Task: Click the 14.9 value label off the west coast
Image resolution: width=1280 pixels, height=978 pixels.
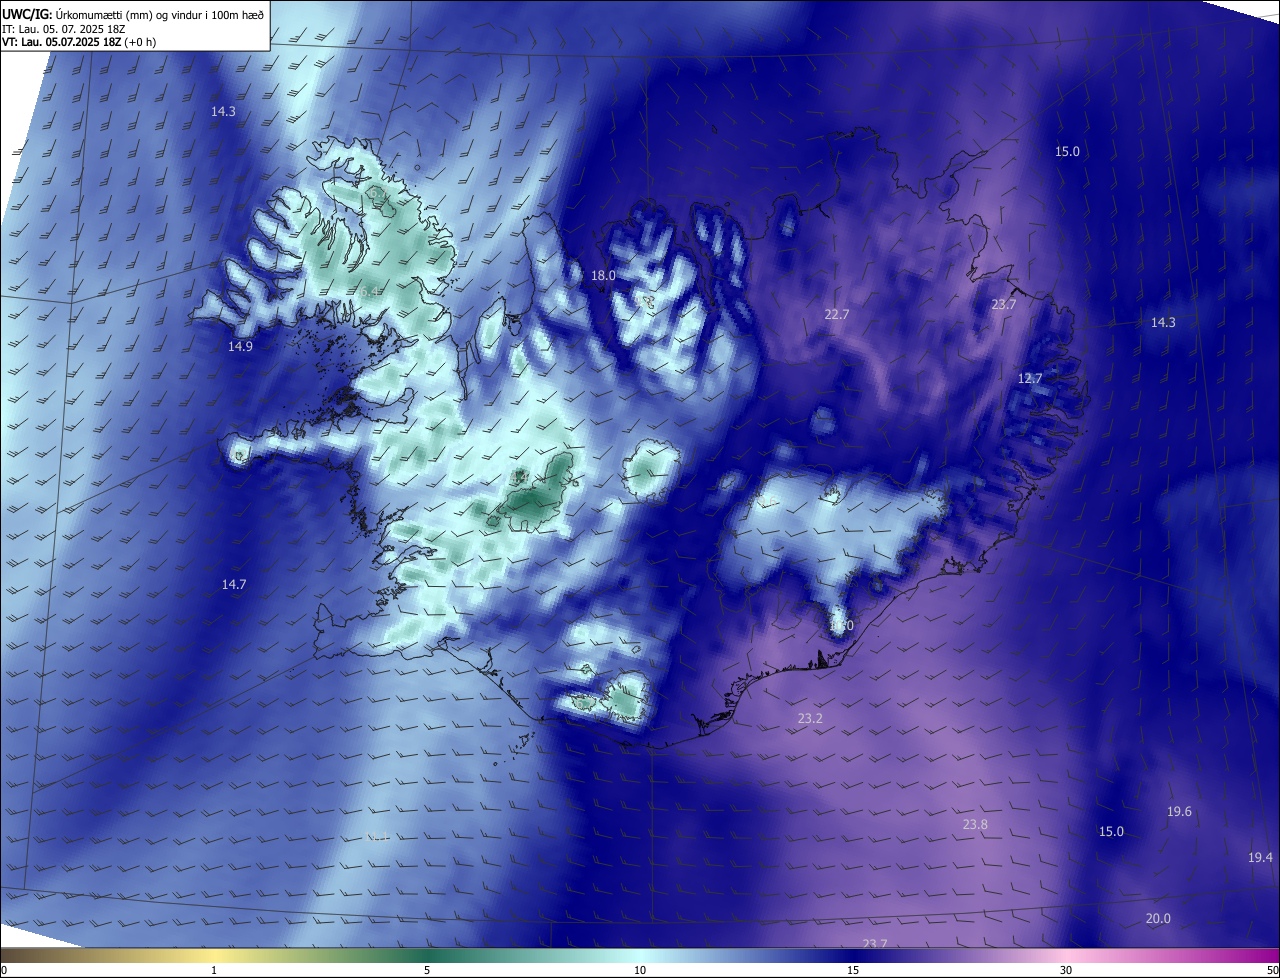Action: tap(240, 346)
